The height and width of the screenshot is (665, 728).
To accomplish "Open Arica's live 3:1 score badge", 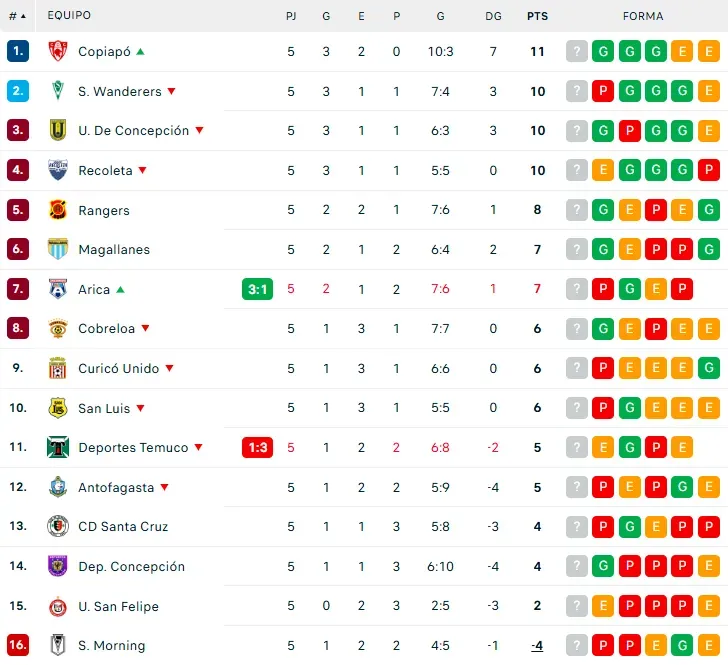I will (257, 289).
